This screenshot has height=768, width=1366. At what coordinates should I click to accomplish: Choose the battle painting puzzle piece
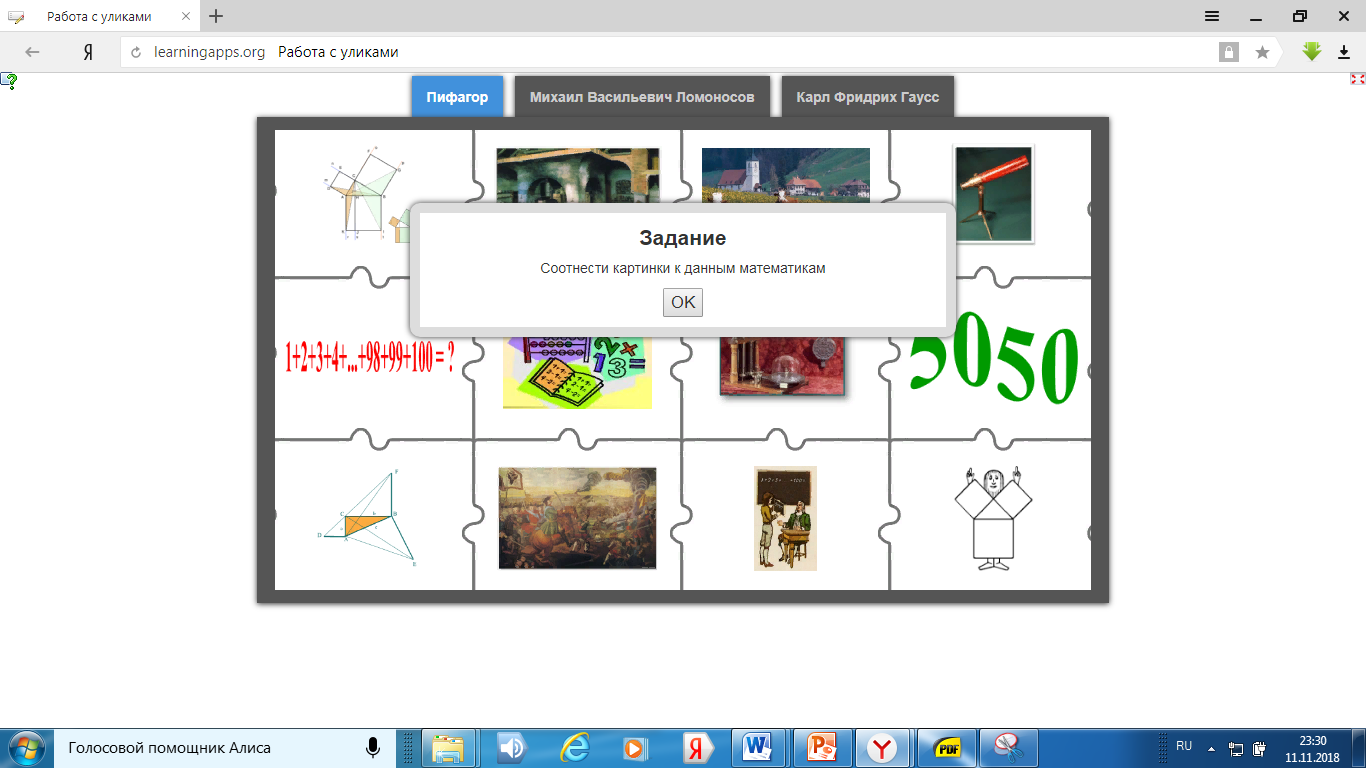[577, 517]
